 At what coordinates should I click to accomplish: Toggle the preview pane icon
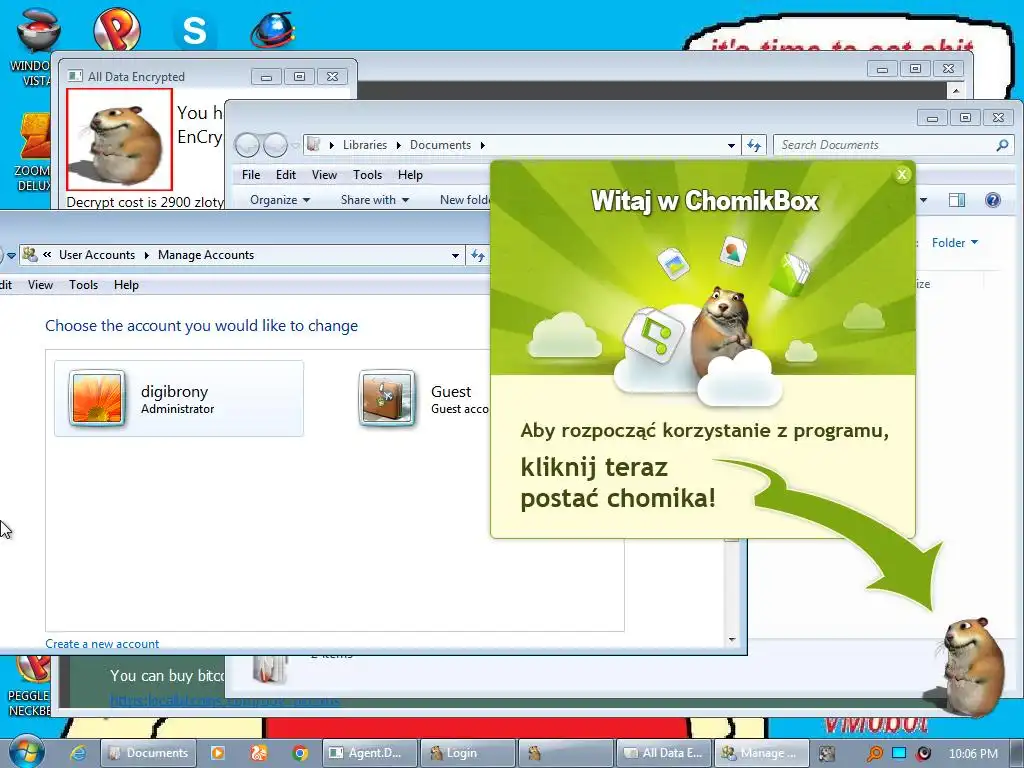pyautogui.click(x=957, y=200)
